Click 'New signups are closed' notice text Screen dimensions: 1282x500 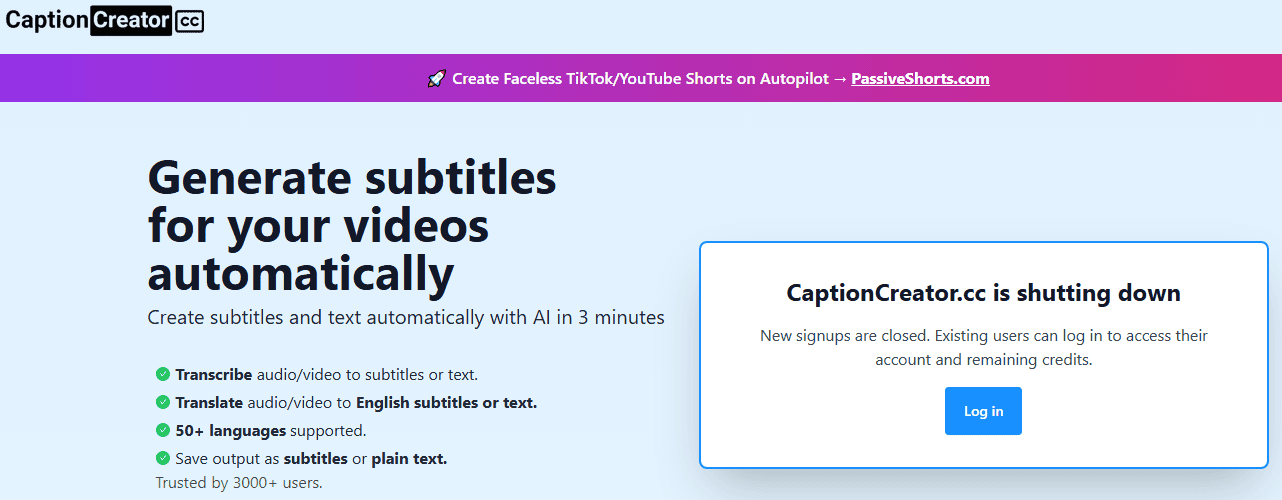[984, 347]
